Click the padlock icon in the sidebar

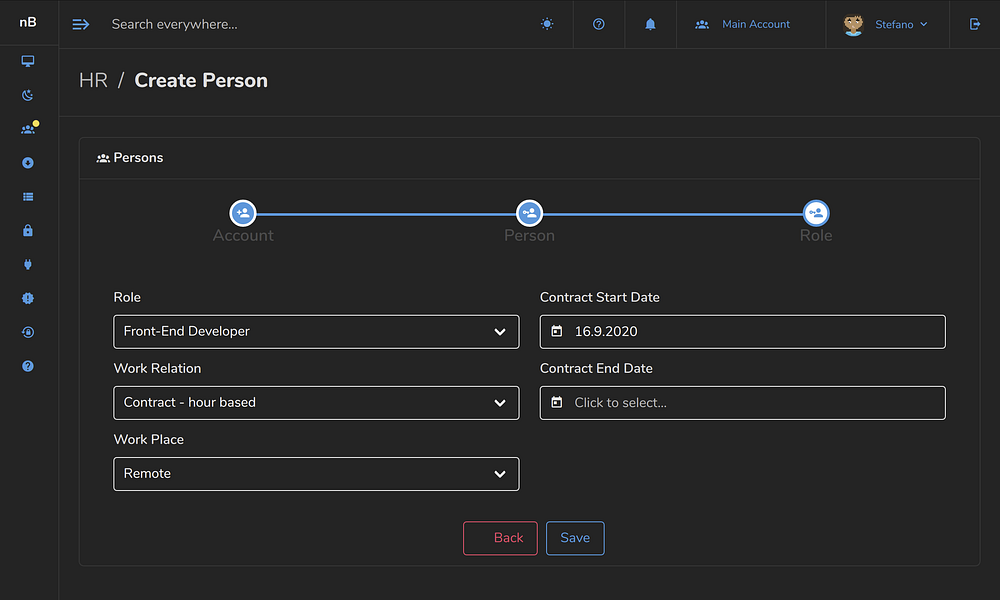[x=28, y=231]
